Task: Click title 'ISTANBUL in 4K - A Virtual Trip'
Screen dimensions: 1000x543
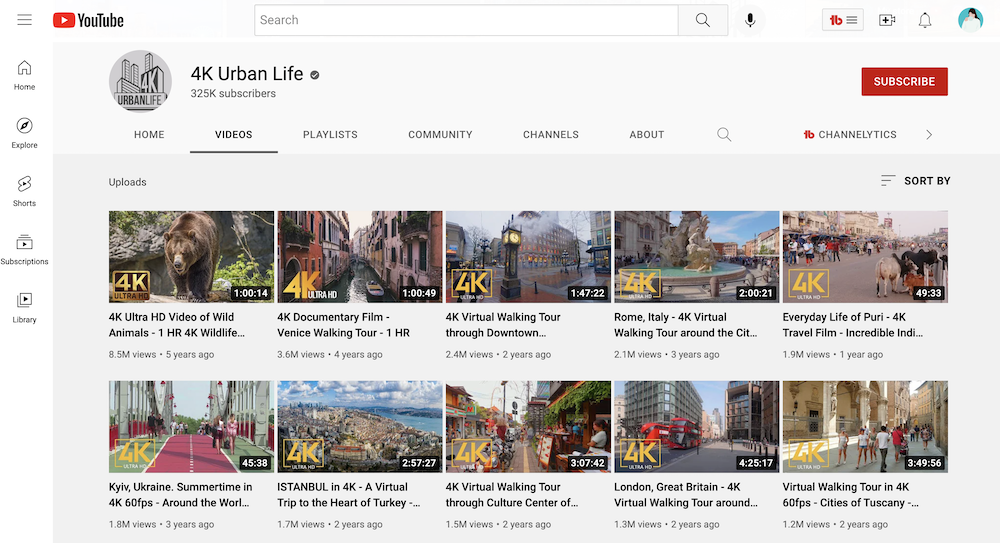Action: pyautogui.click(x=349, y=495)
